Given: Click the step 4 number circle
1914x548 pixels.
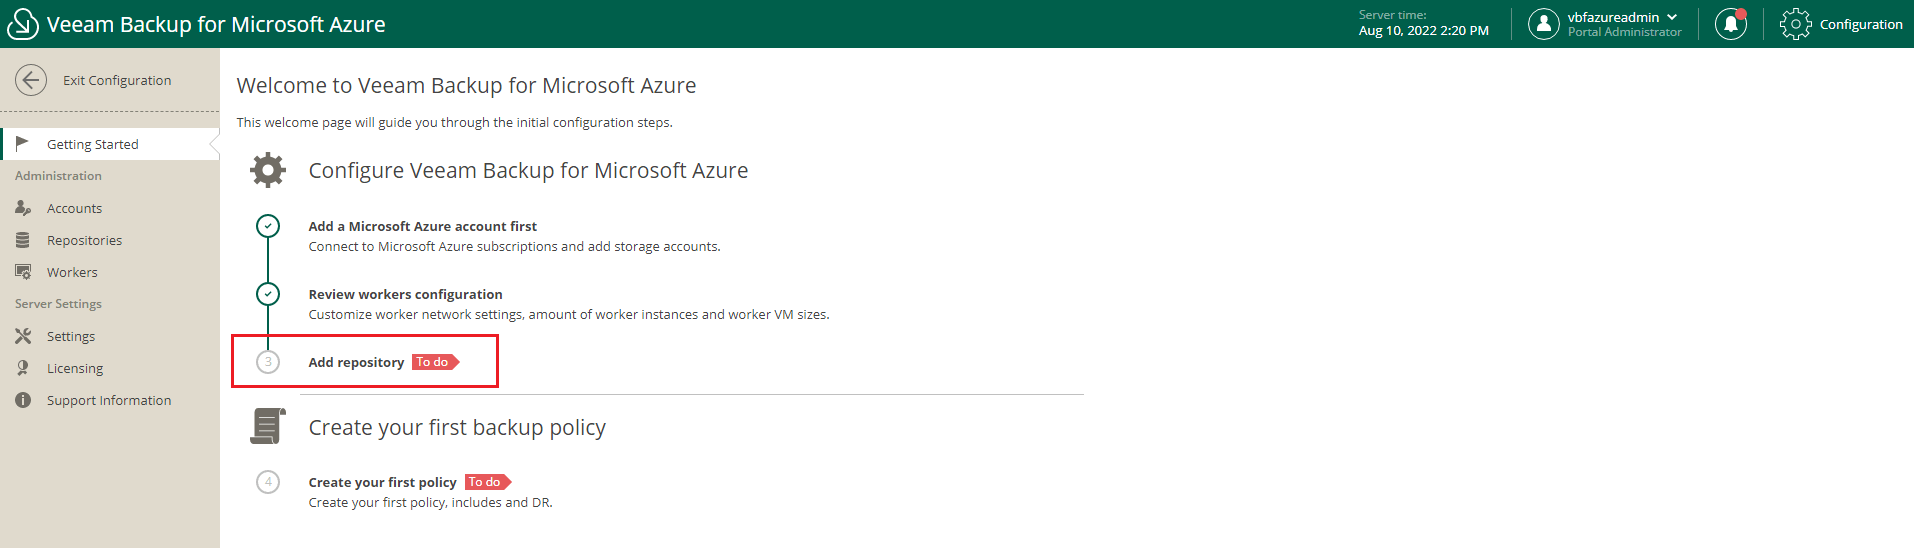Looking at the screenshot, I should [x=268, y=482].
